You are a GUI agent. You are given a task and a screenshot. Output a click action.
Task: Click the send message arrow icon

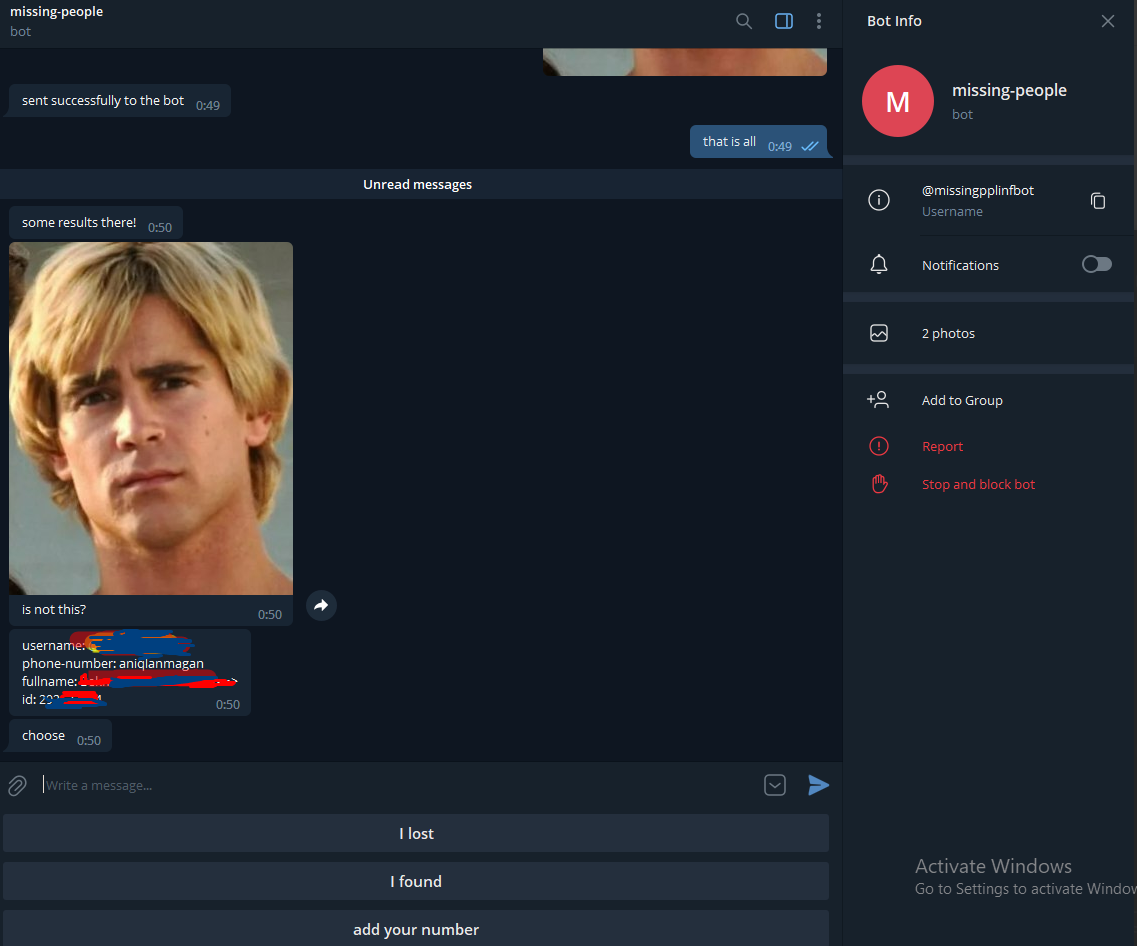tap(819, 785)
